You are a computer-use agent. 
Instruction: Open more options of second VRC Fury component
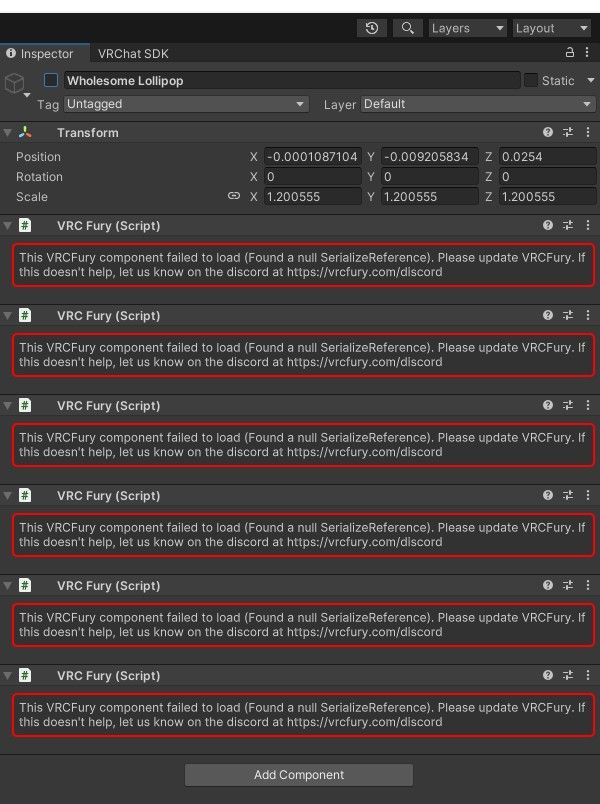tap(588, 315)
